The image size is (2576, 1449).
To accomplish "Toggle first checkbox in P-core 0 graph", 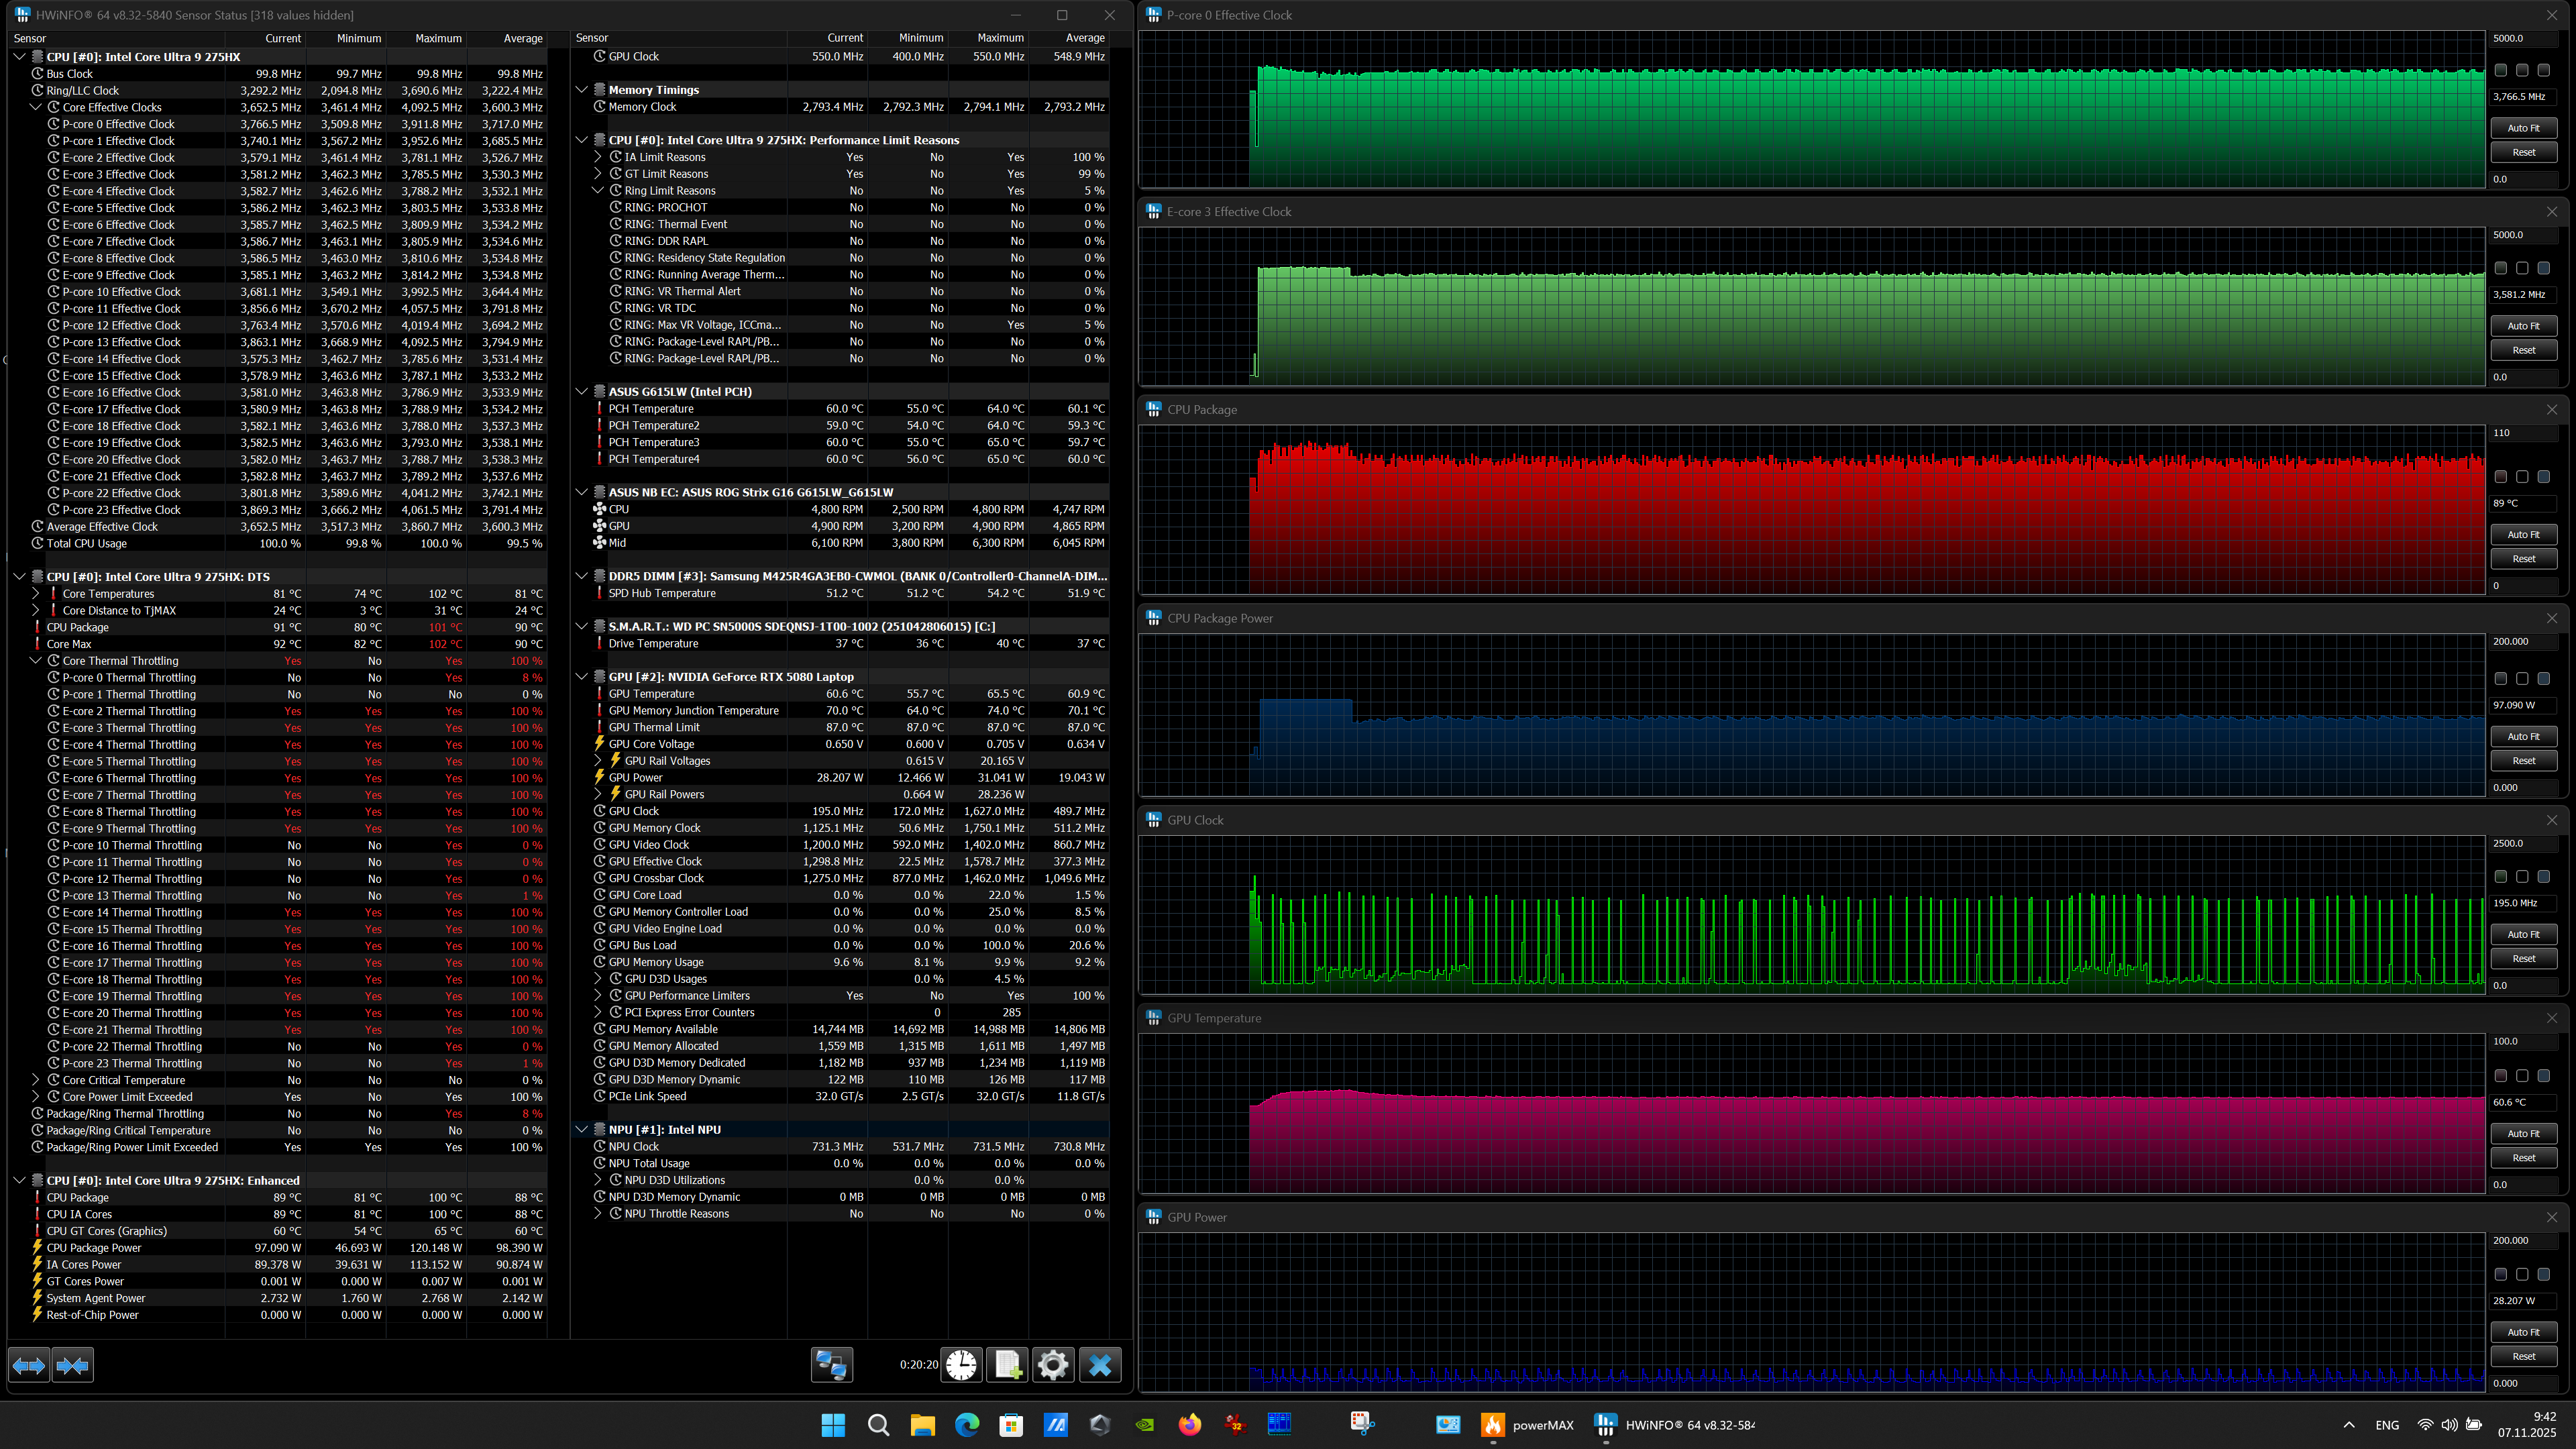I will [x=2501, y=70].
